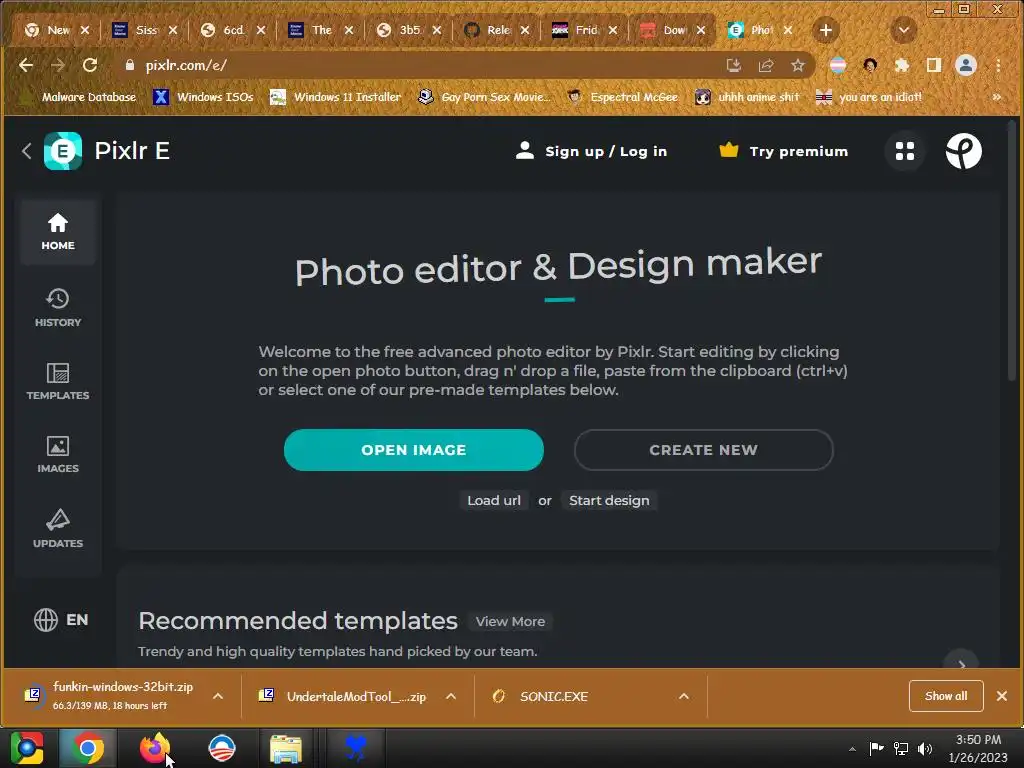The height and width of the screenshot is (768, 1024).
Task: Open the Chrome three-dot menu
Action: pyautogui.click(x=998, y=65)
